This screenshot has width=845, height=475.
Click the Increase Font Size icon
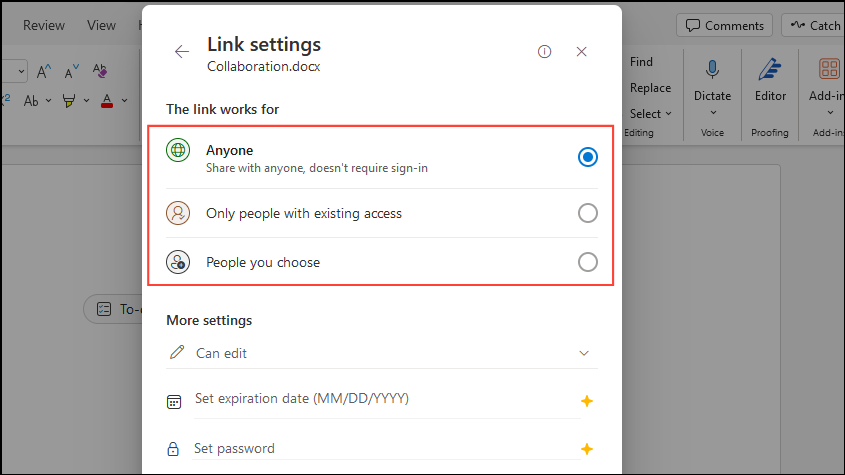click(x=44, y=71)
